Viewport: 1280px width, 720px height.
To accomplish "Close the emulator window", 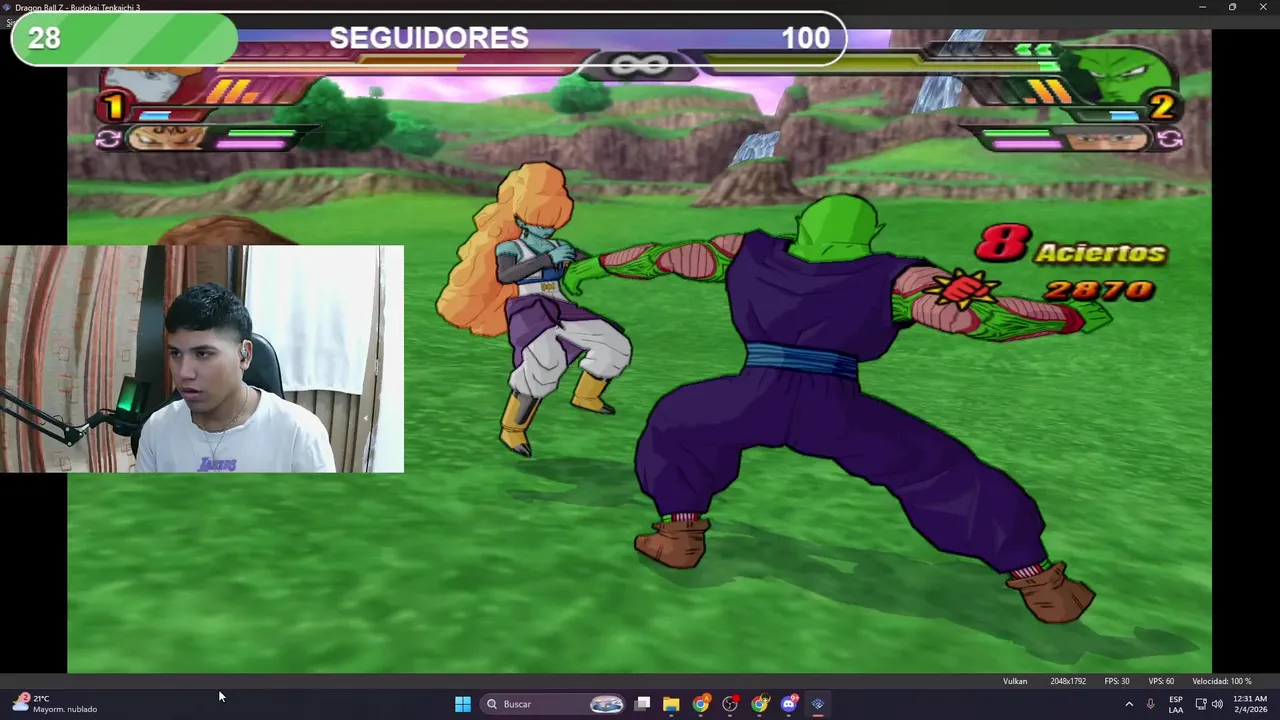I will pos(1263,7).
